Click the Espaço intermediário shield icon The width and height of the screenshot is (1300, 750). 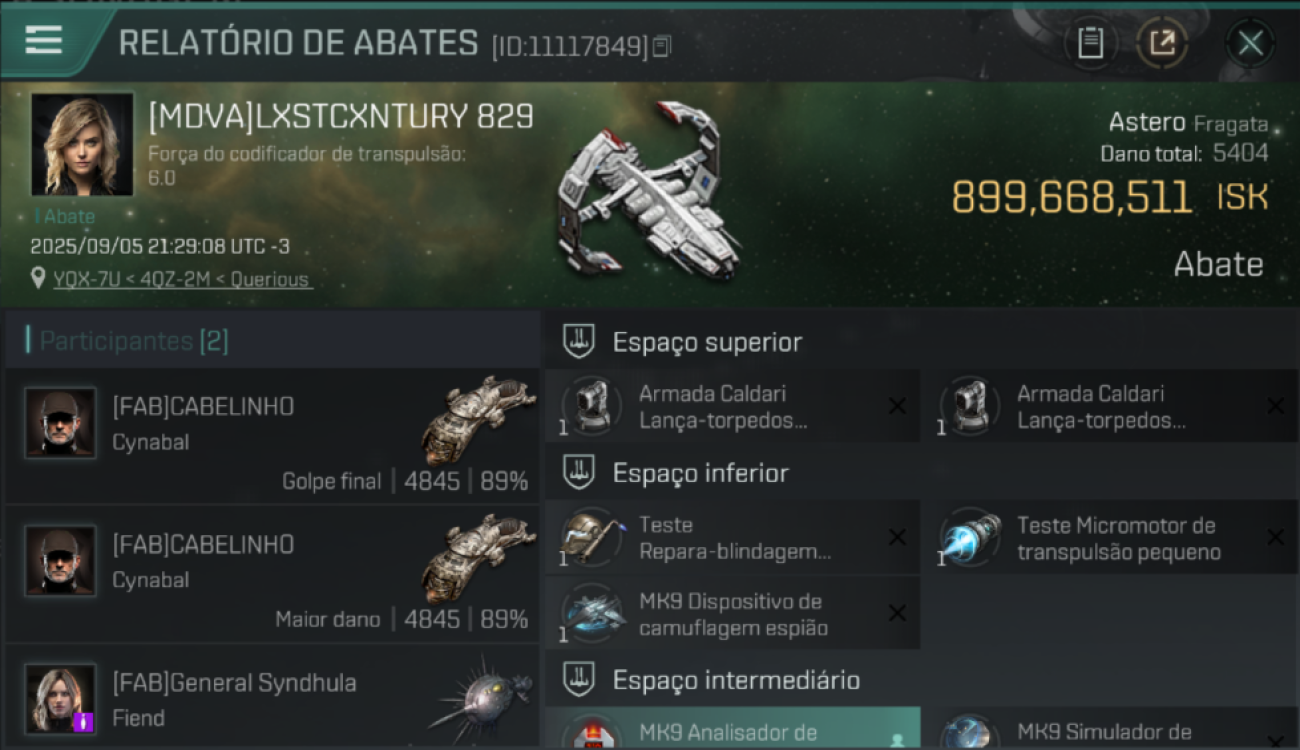(x=579, y=680)
